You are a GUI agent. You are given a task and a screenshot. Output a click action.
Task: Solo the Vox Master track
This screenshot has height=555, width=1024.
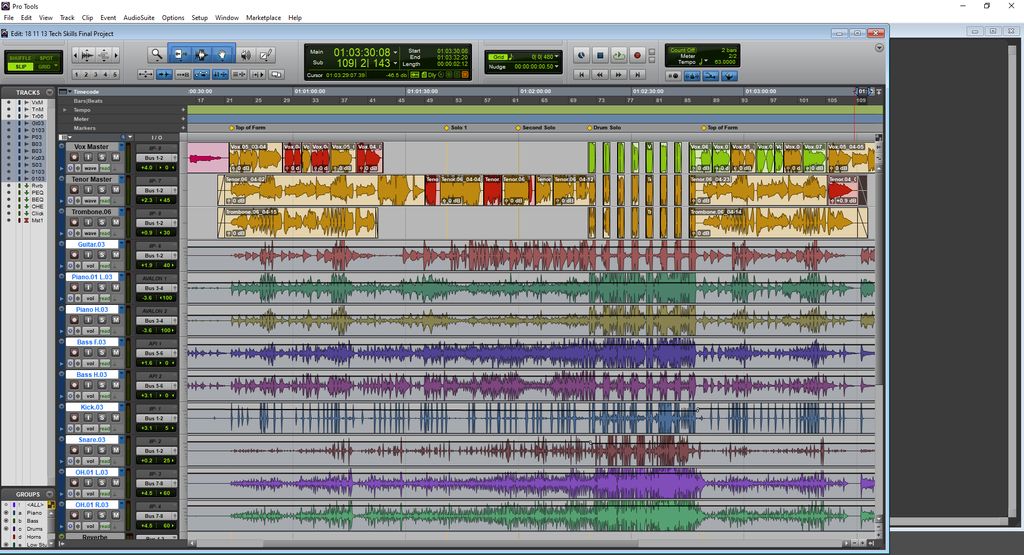pos(102,157)
